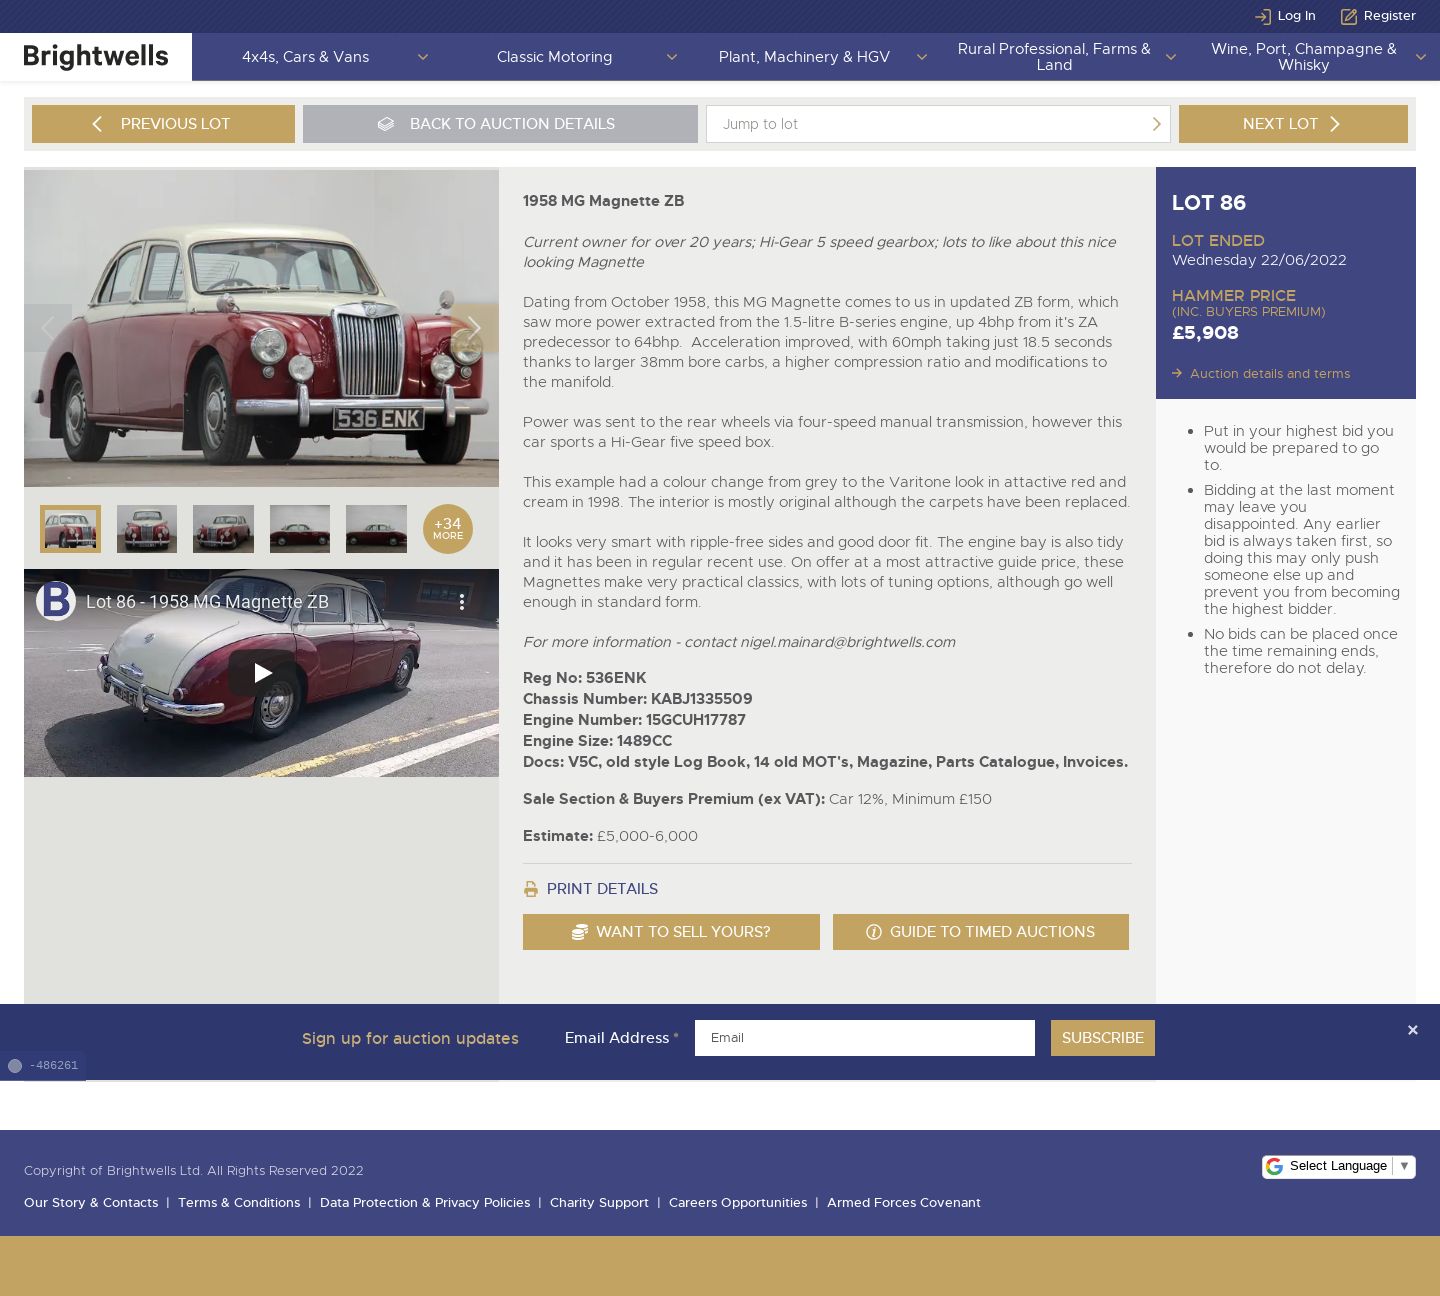Click the 'Engine Number: 15GCUH17787' line
This screenshot has width=1440, height=1296.
point(634,720)
